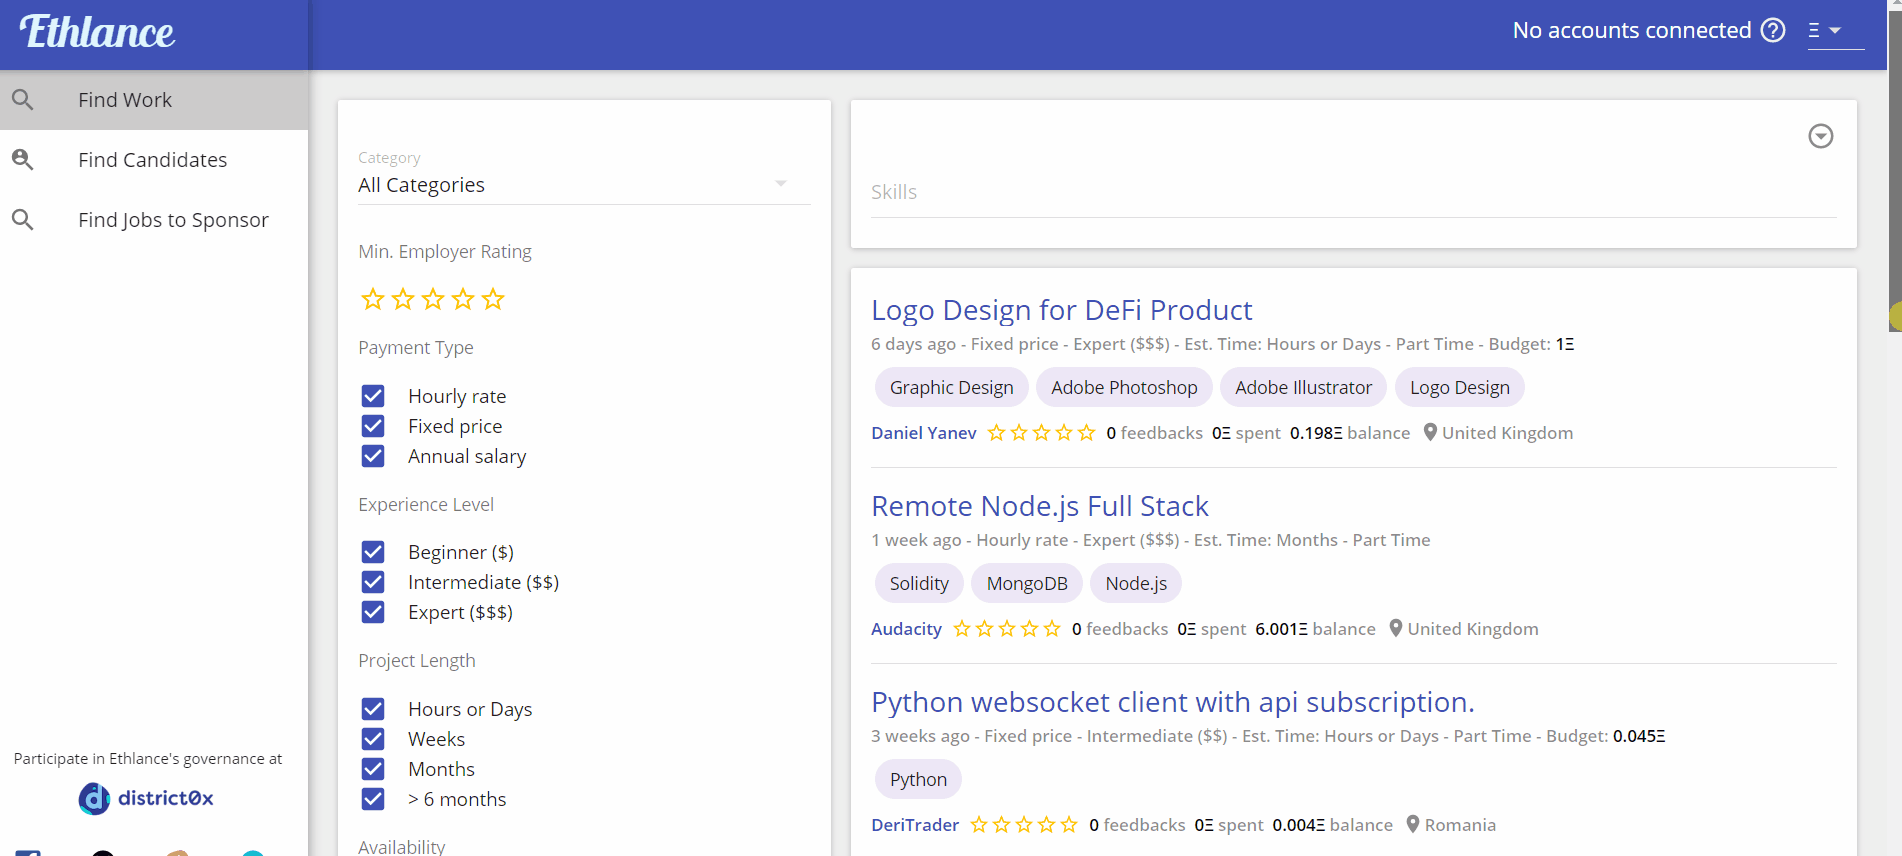Uncheck the Annual salary checkbox
The height and width of the screenshot is (856, 1902).
pos(373,456)
